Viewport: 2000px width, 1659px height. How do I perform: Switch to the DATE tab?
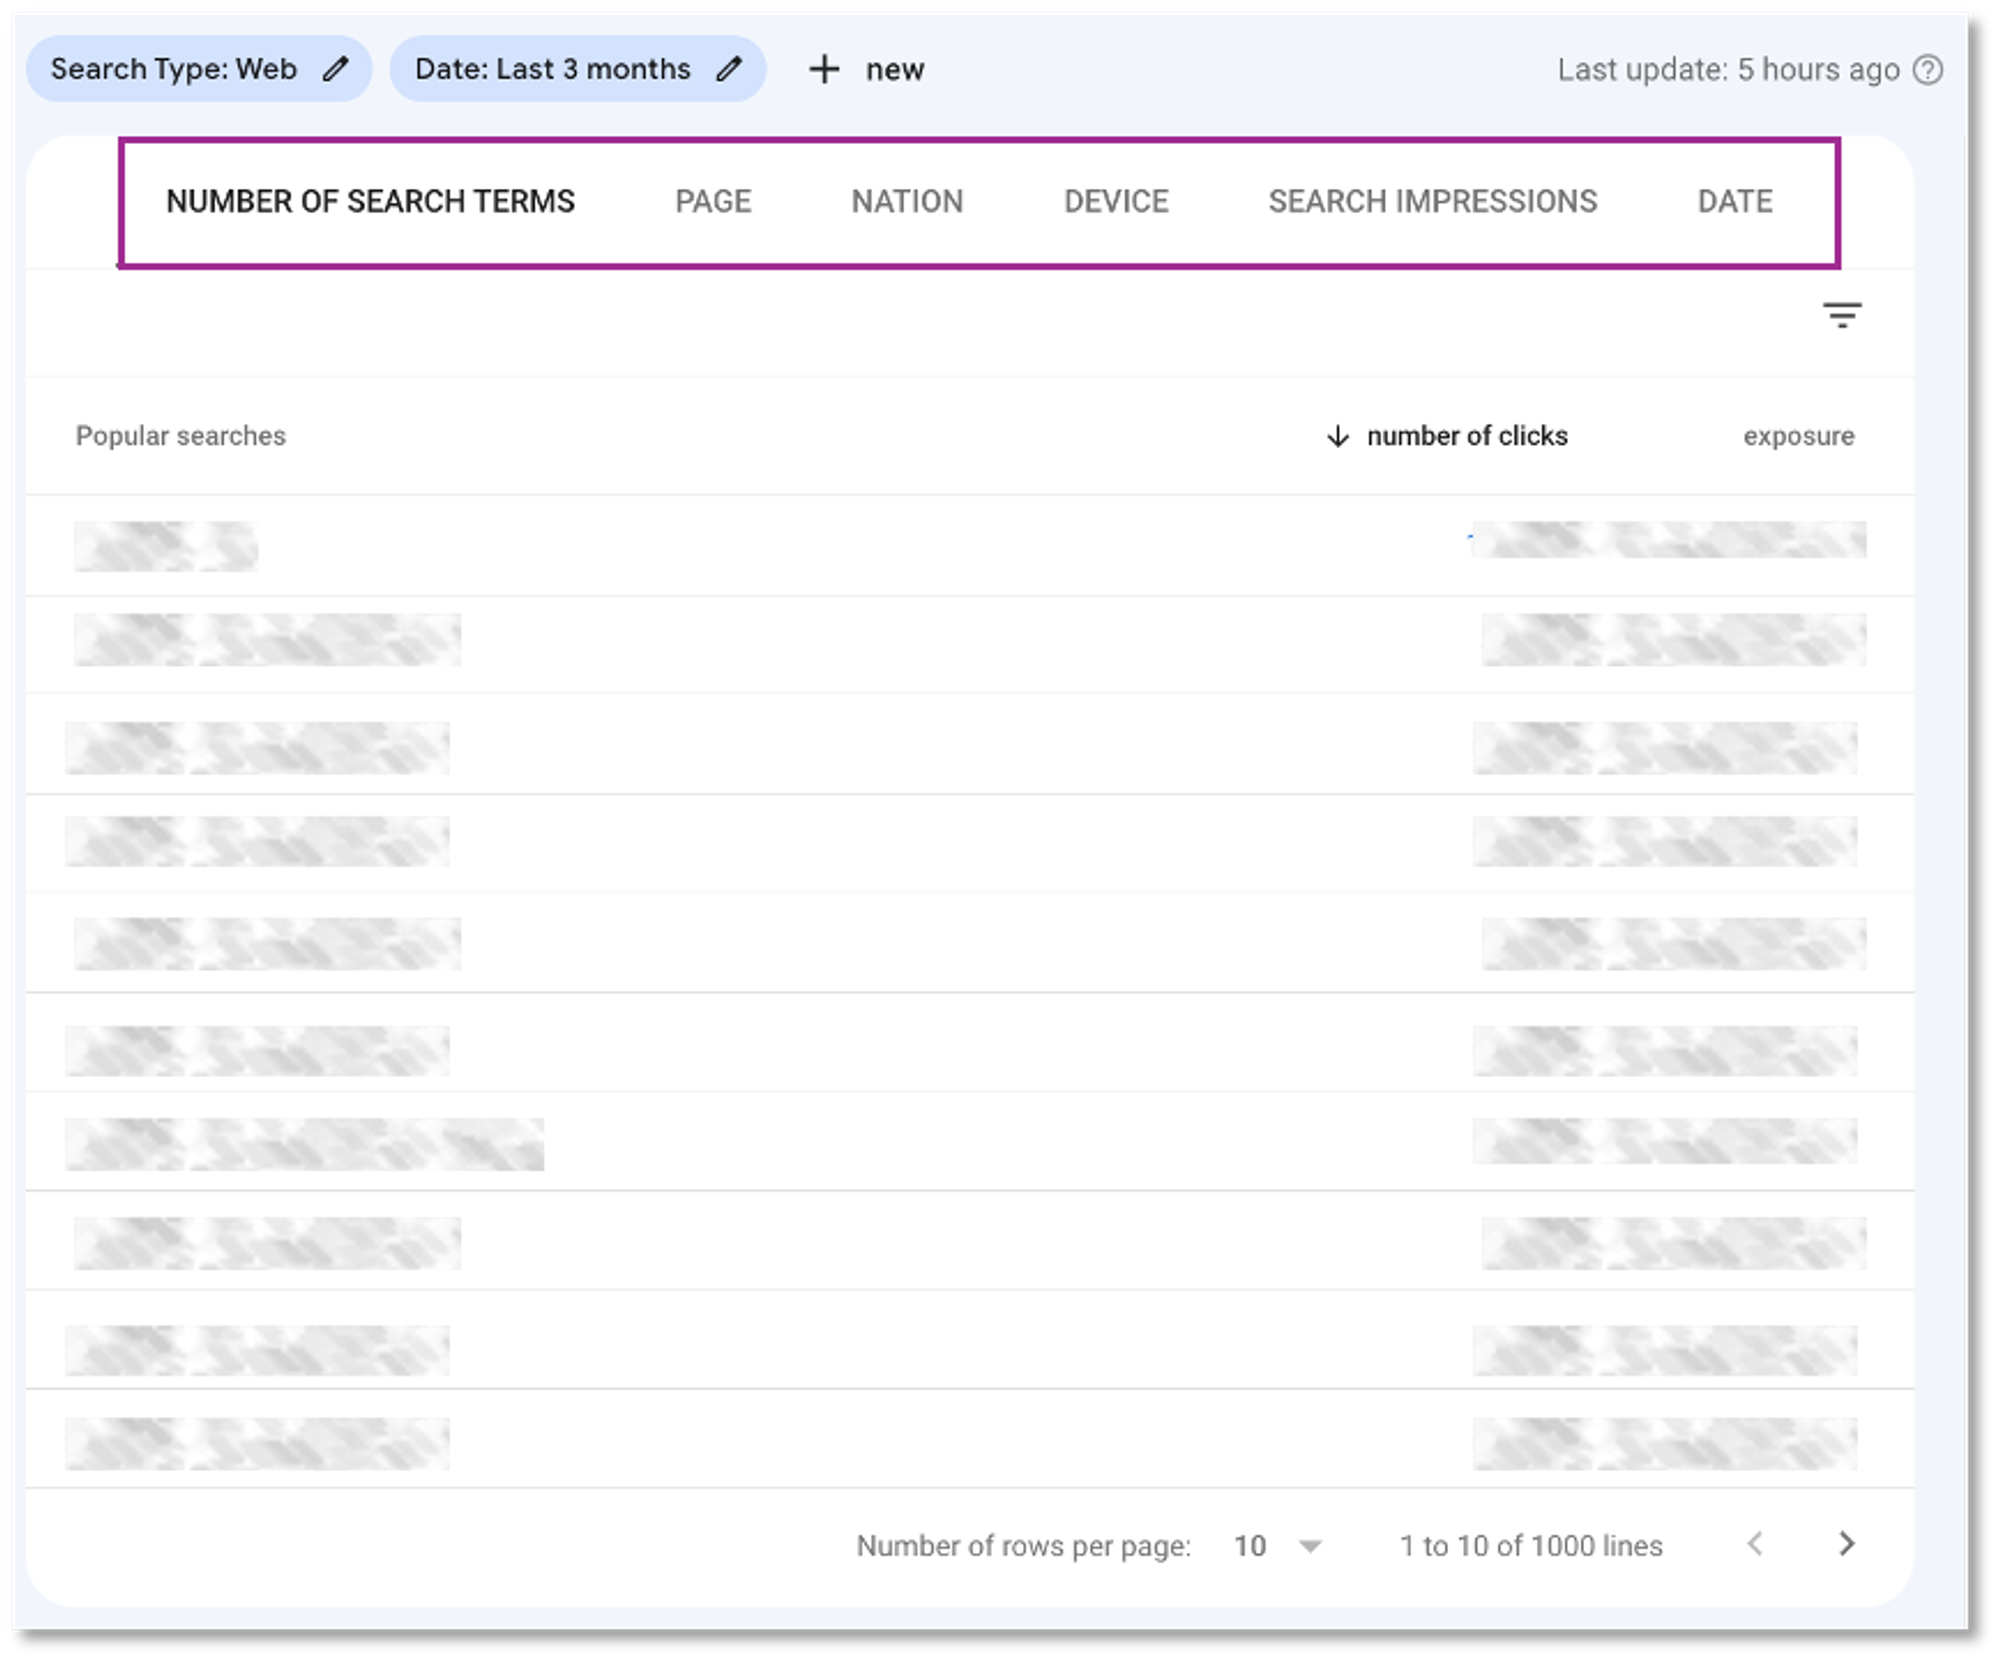[1735, 202]
